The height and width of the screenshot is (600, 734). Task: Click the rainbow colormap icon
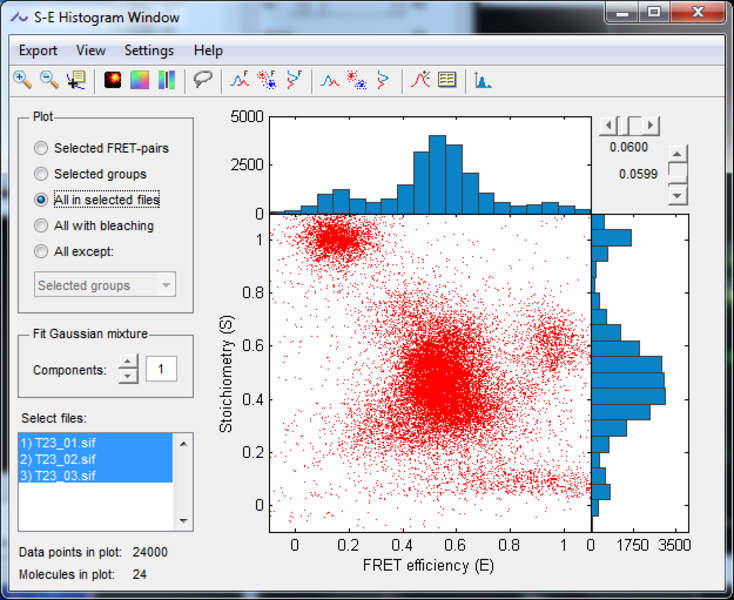[x=139, y=80]
